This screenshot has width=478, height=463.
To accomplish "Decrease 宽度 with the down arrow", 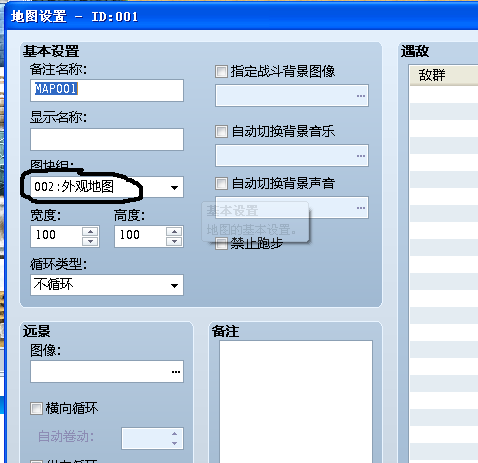I will [90, 242].
